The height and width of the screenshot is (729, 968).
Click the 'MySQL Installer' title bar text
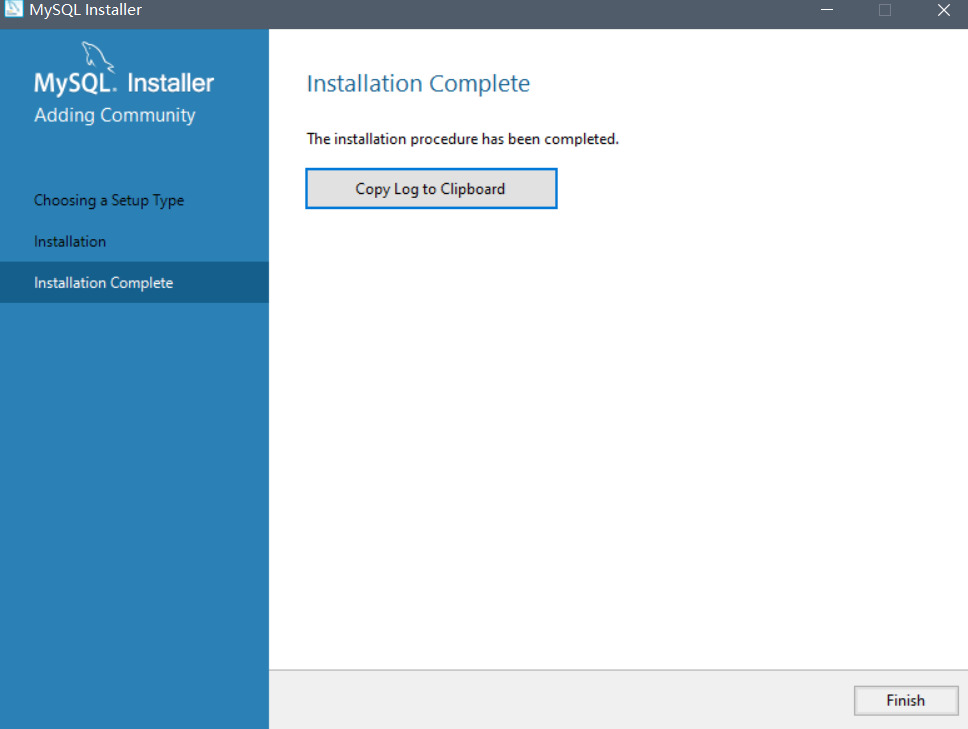[x=85, y=10]
